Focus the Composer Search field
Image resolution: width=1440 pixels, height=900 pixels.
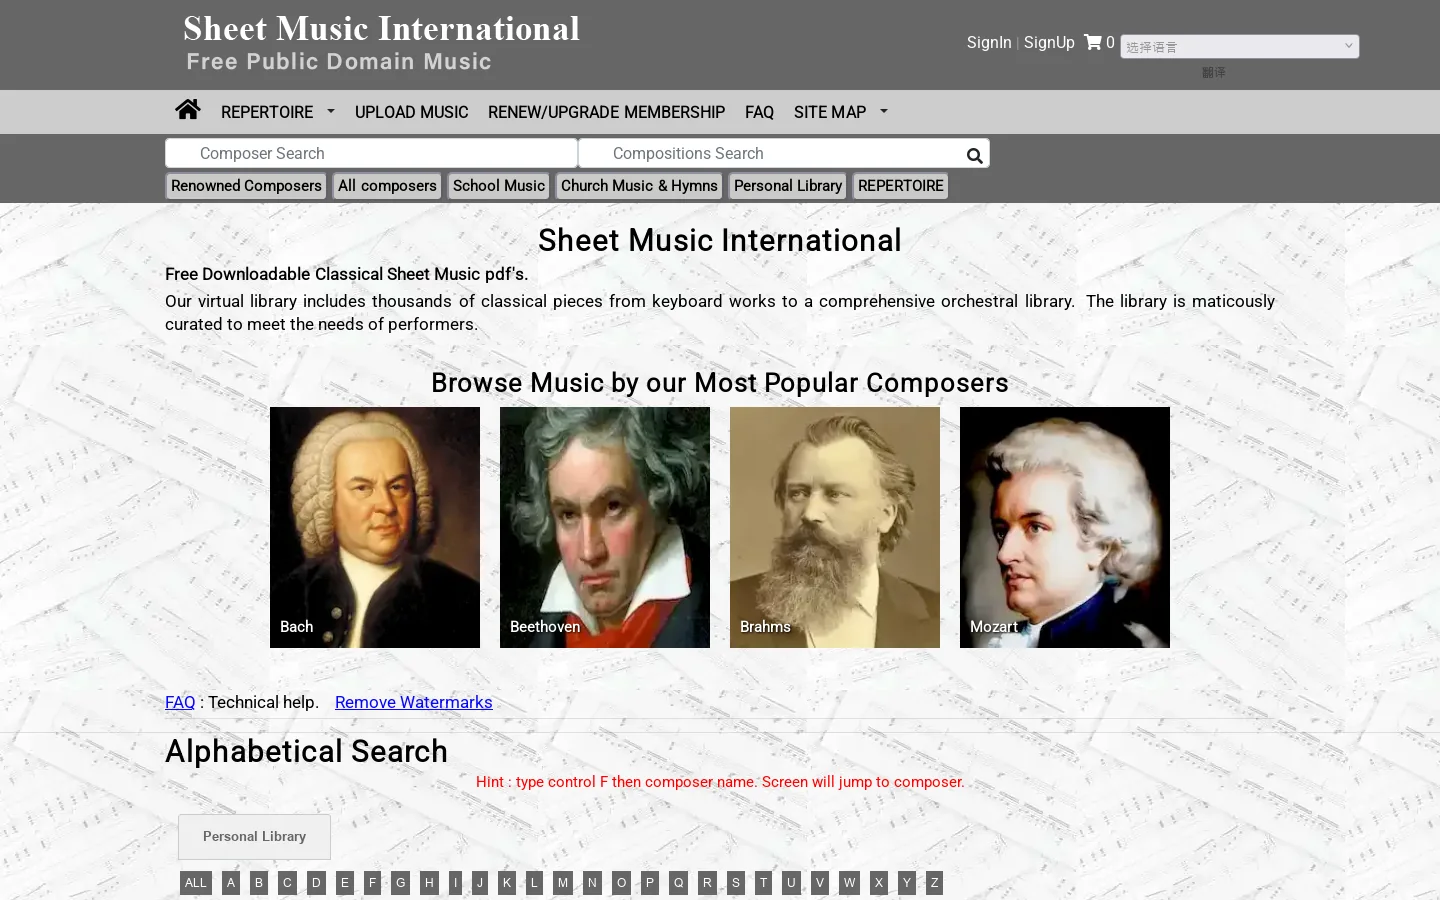pos(371,153)
